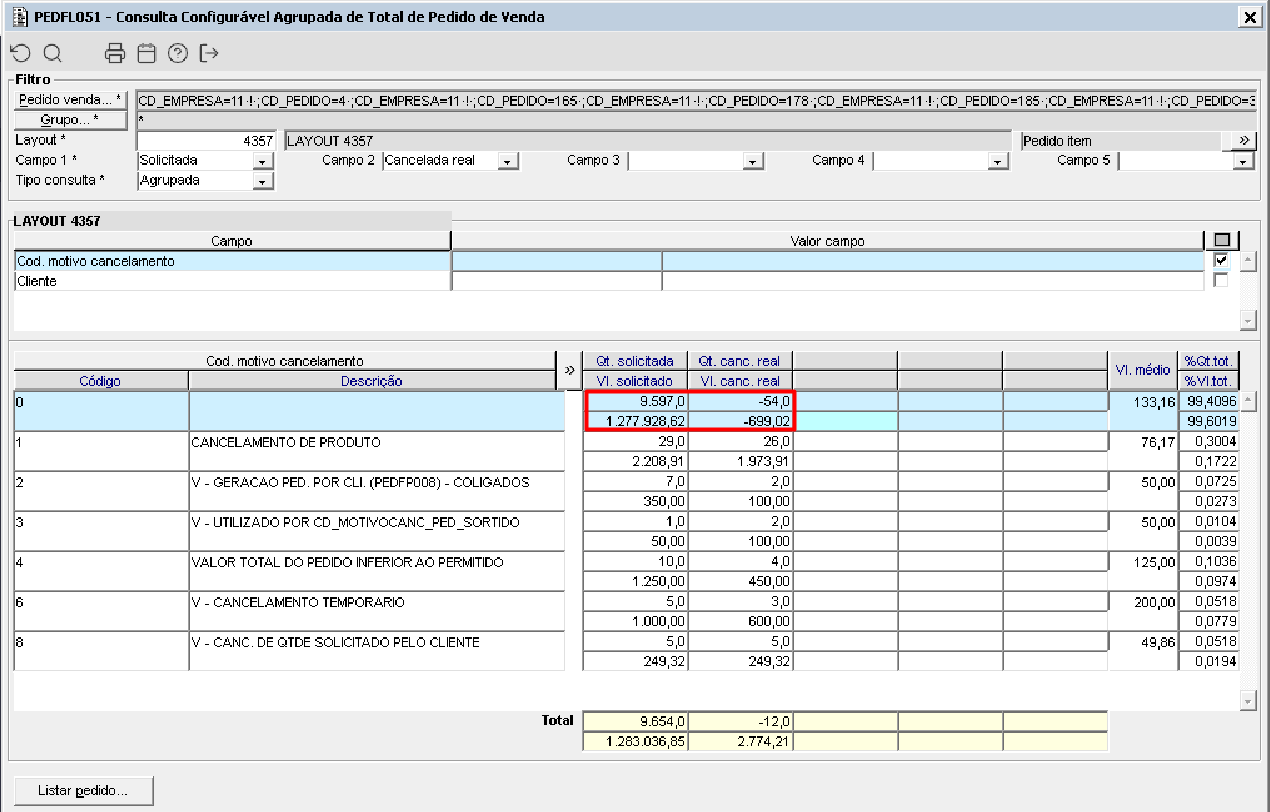Screen dimensions: 1270x812
Task: Open the Campo 3 dropdown
Action: pyautogui.click(x=753, y=161)
